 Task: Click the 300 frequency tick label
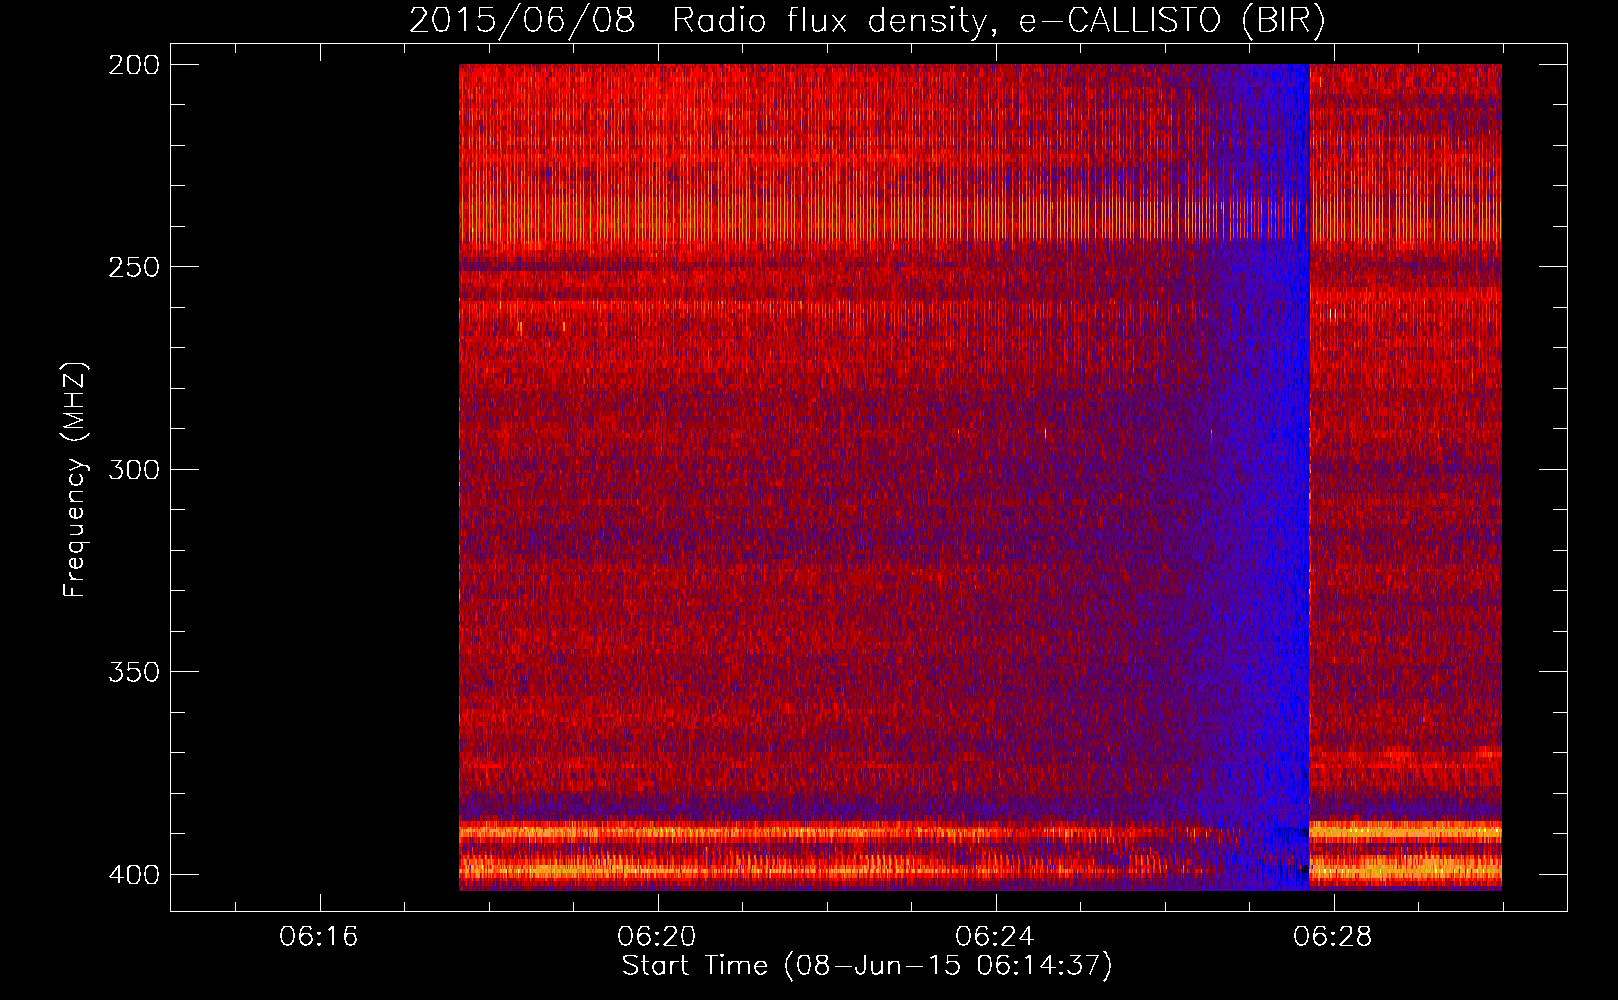[x=133, y=469]
